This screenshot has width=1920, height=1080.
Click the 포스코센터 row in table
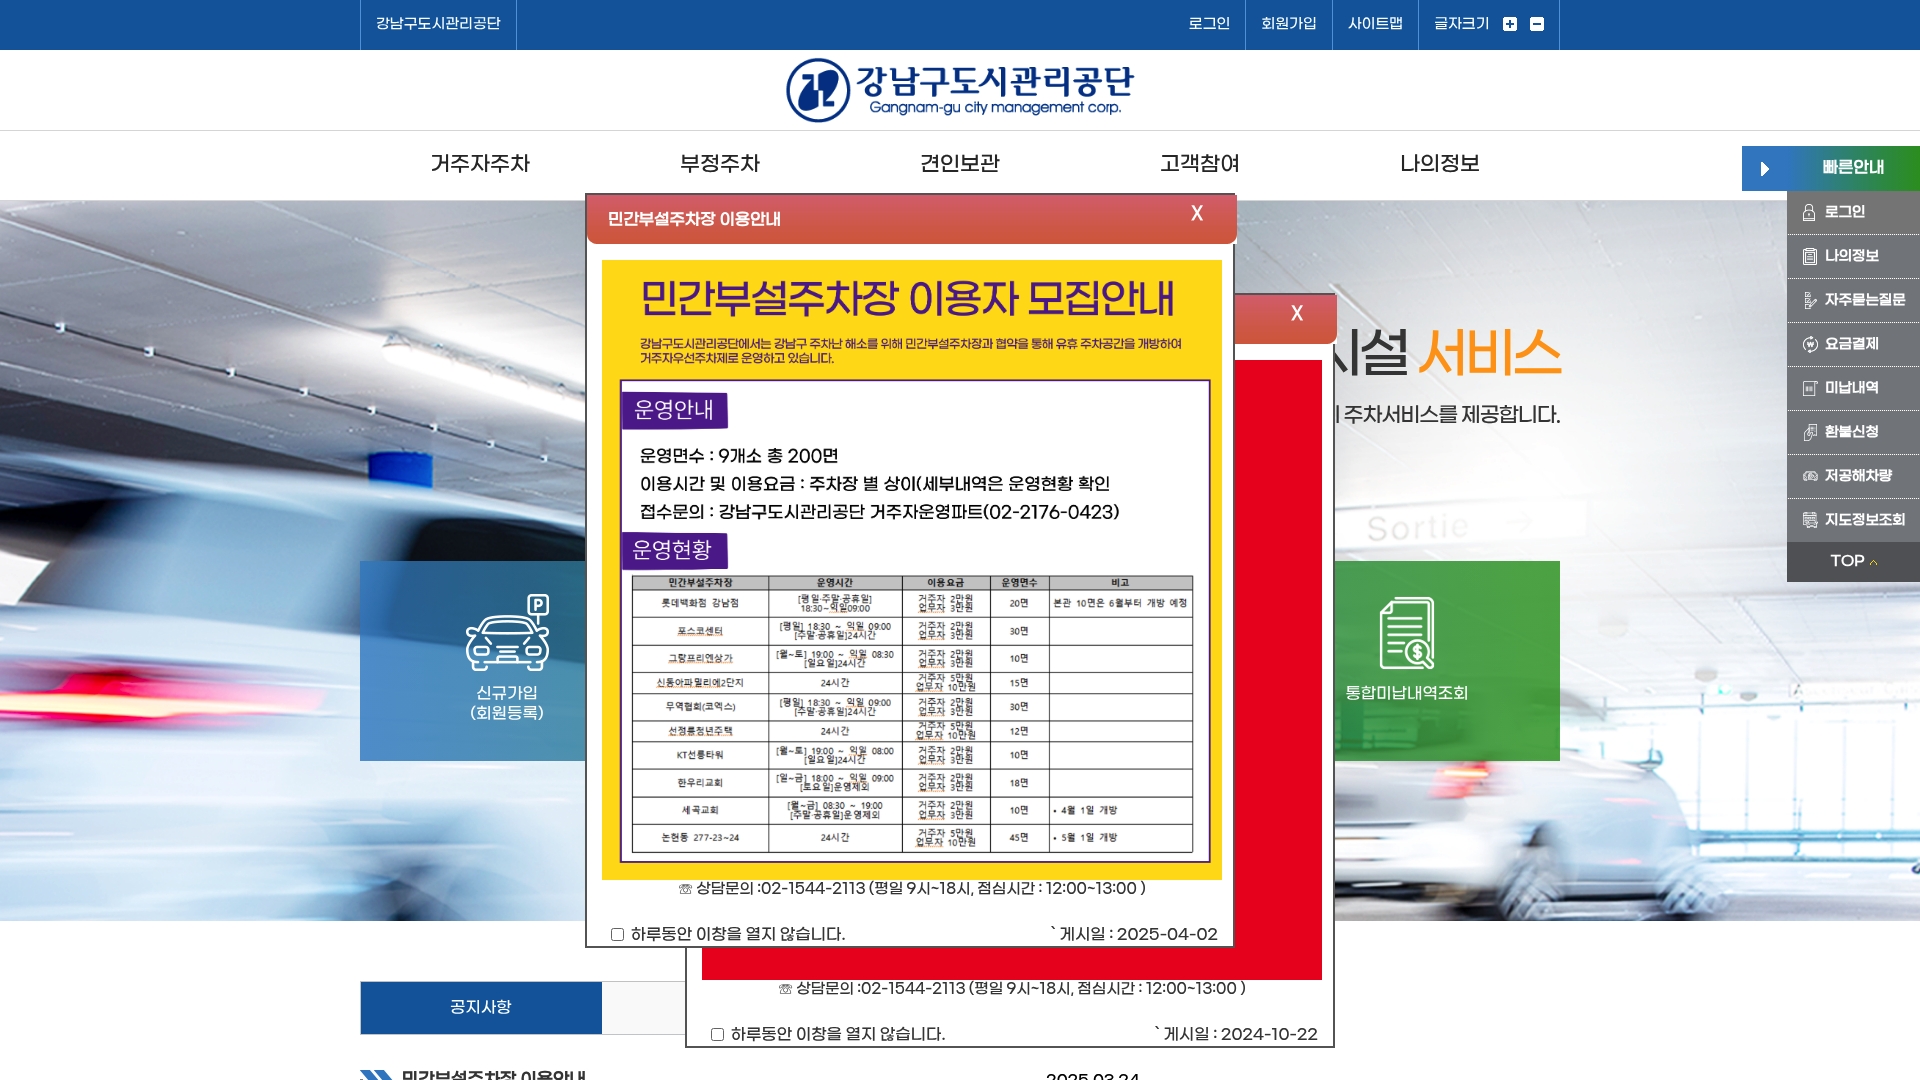pos(912,631)
